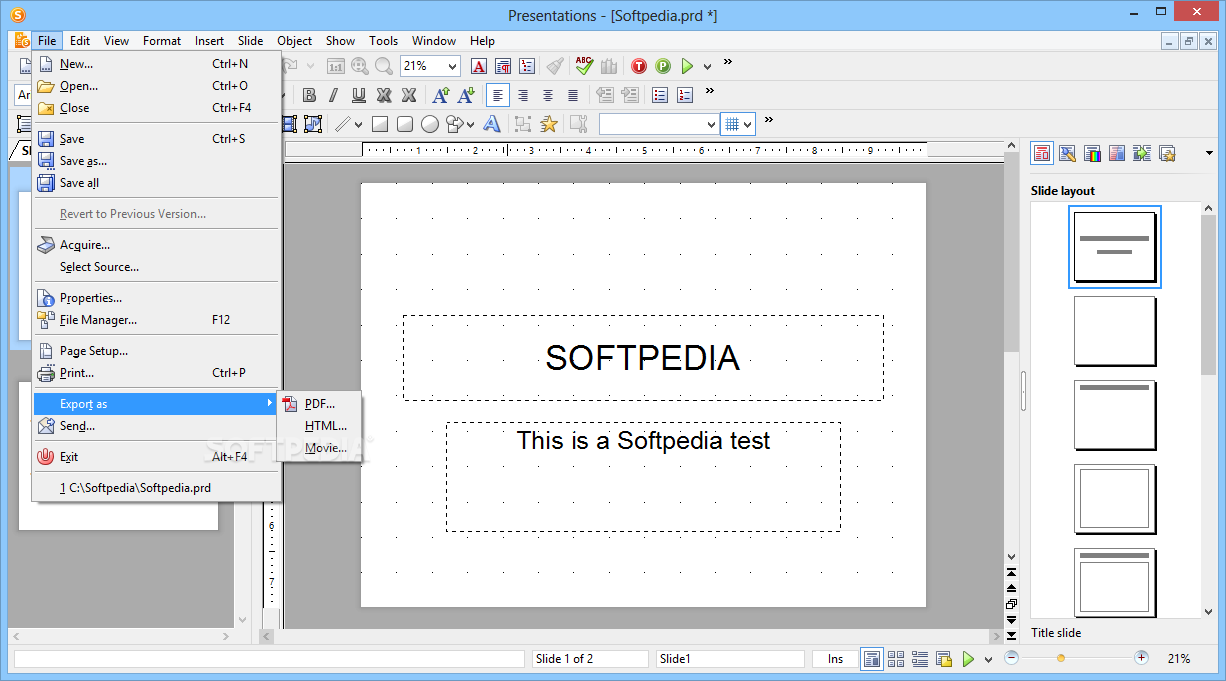The width and height of the screenshot is (1226, 681).
Task: Run the ABC spell check
Action: click(584, 66)
